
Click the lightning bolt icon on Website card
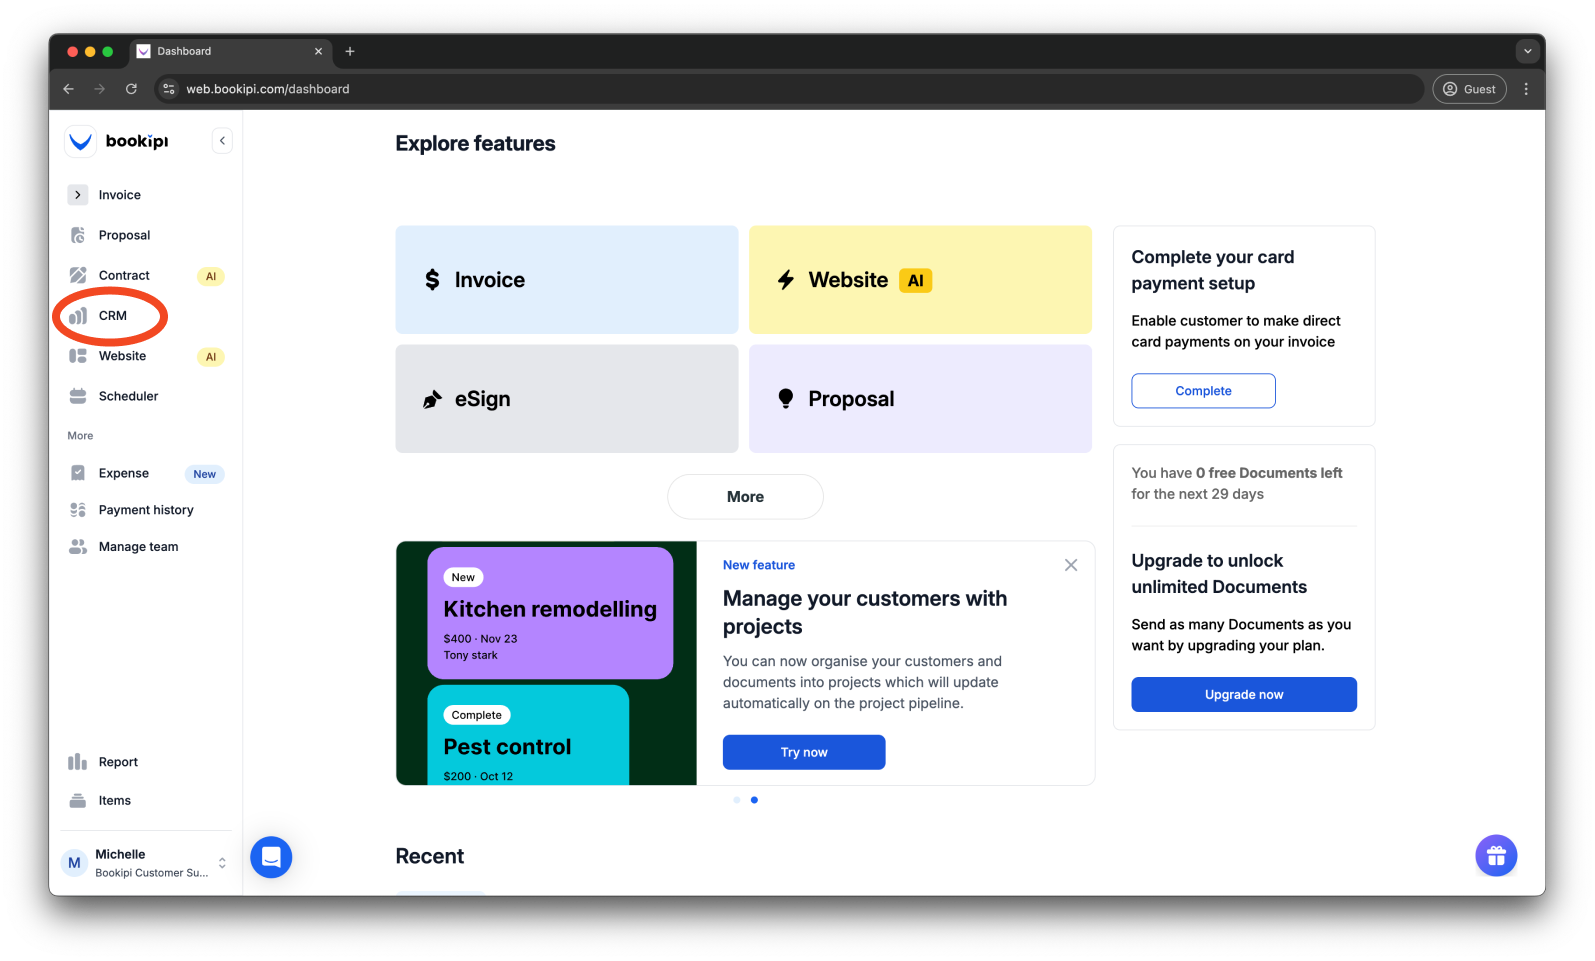click(x=786, y=280)
